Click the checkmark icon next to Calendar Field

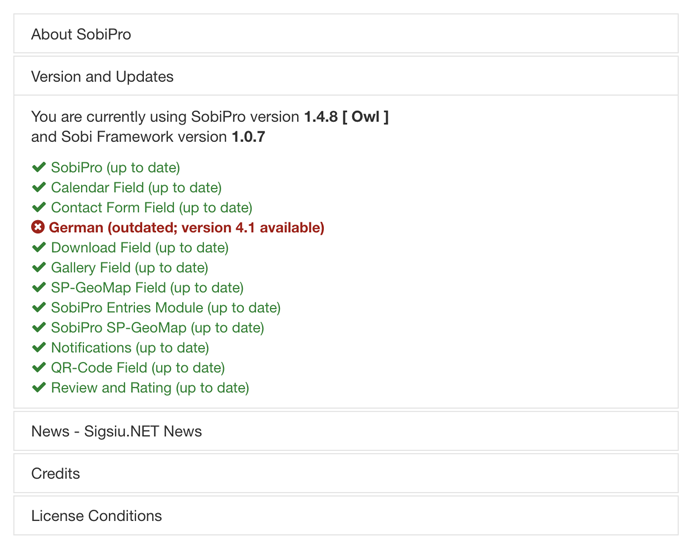pyautogui.click(x=39, y=188)
